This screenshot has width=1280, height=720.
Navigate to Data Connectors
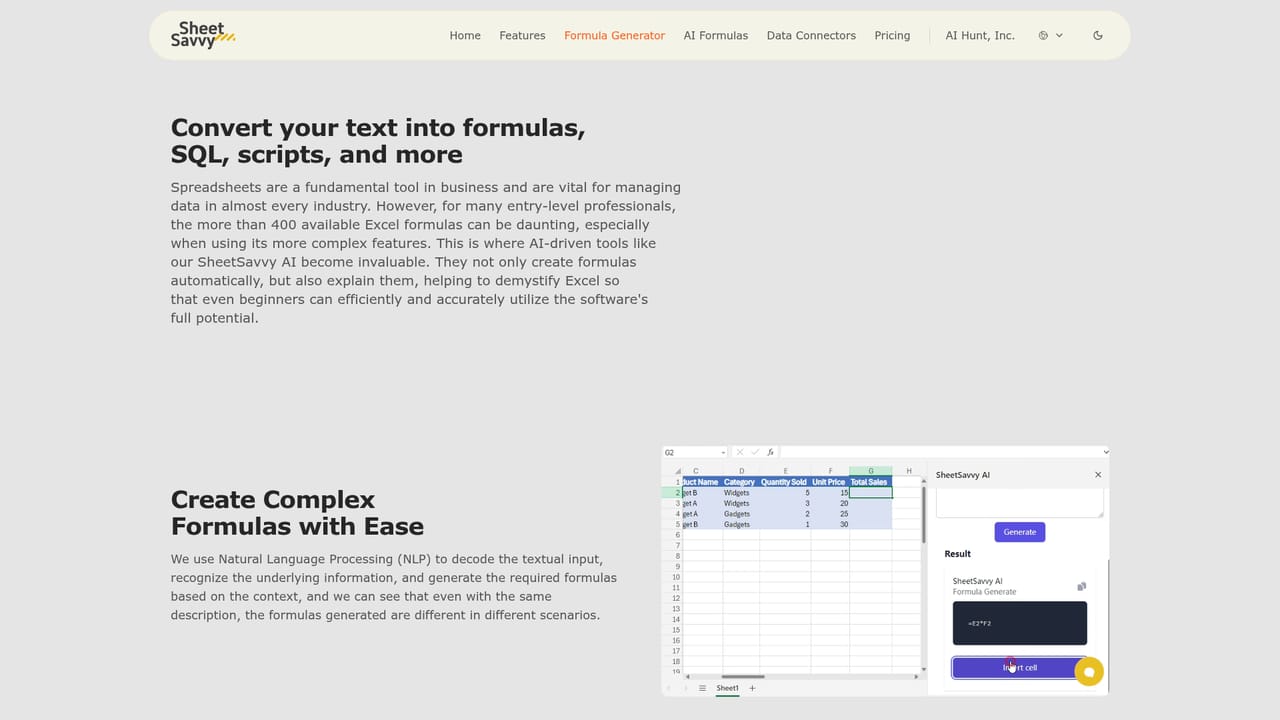click(811, 35)
